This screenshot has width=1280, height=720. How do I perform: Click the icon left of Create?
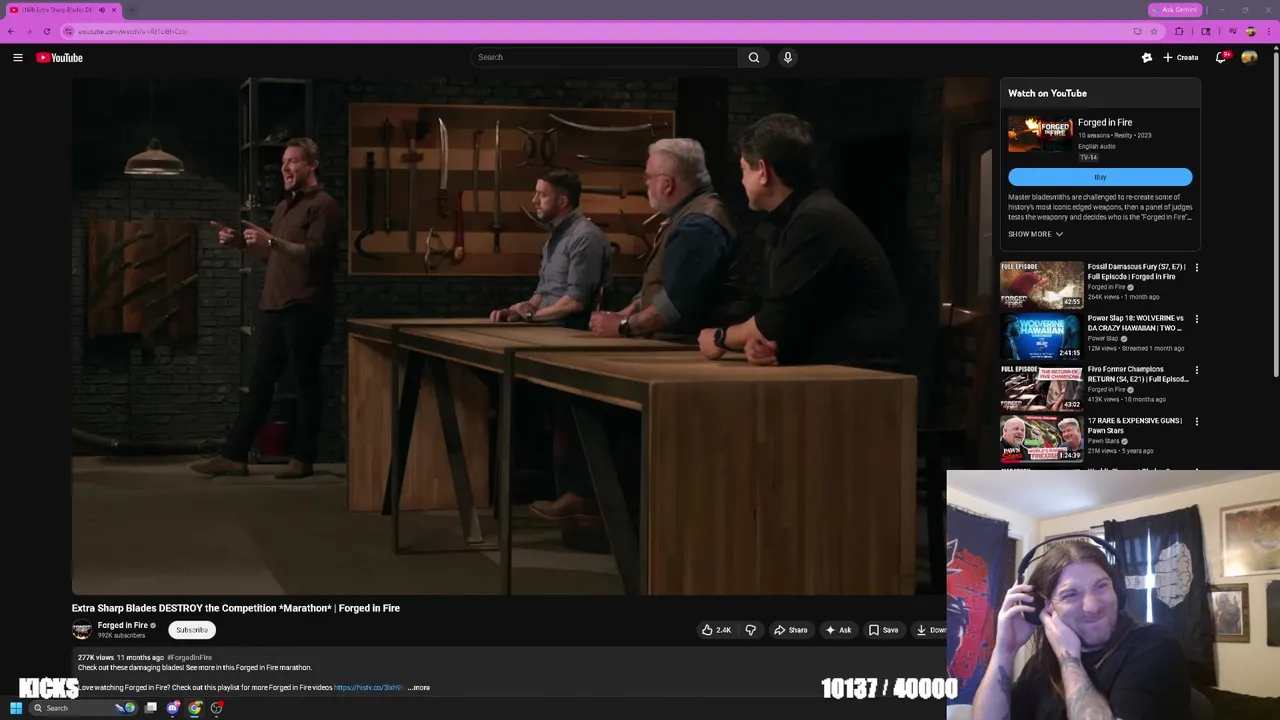tap(1147, 57)
